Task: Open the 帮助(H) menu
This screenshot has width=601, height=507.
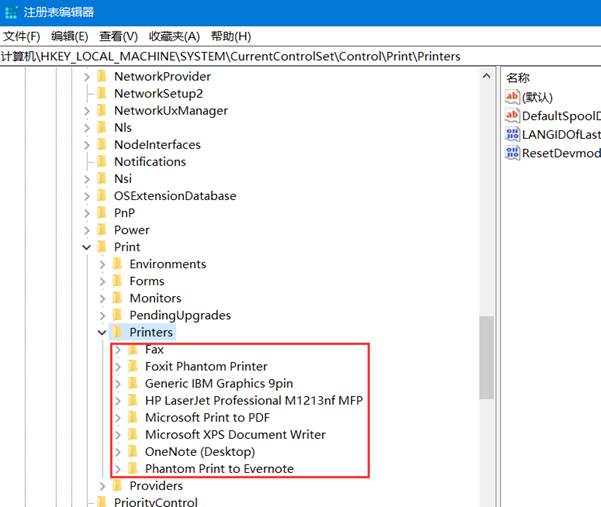Action: [231, 36]
